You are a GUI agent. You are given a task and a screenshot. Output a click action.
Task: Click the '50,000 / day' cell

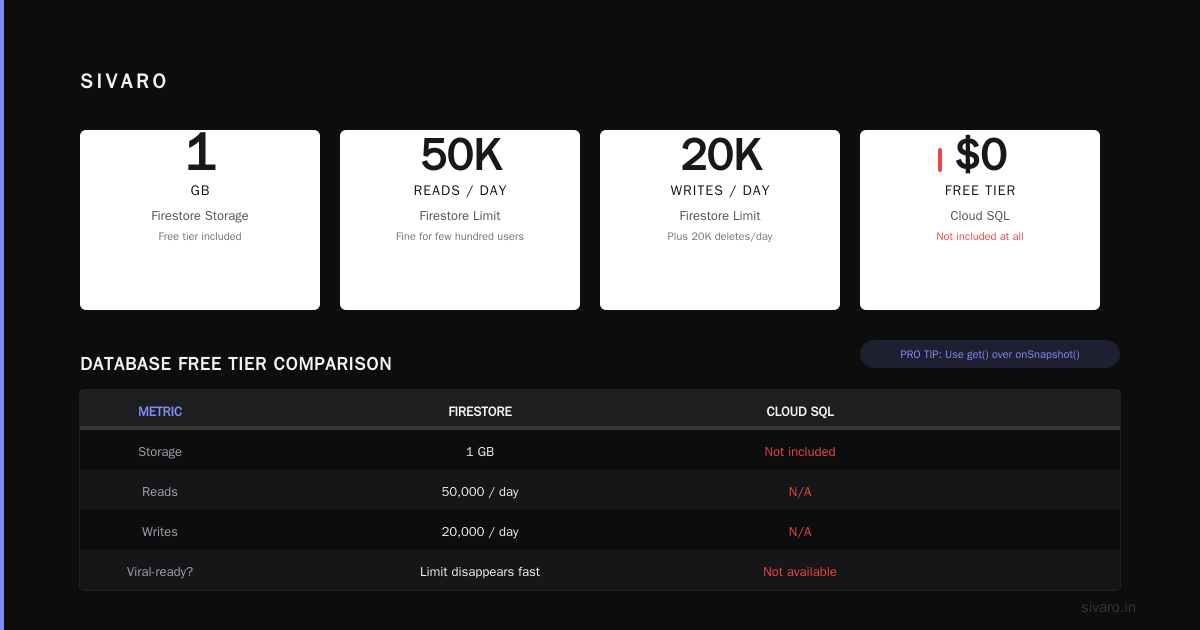coord(480,492)
